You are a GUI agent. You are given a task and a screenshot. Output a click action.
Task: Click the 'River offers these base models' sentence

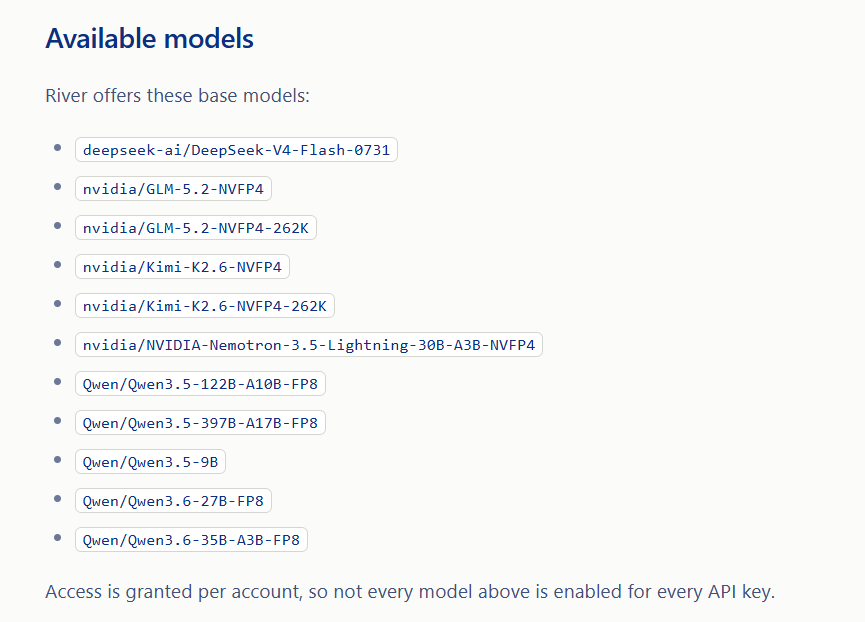178,95
